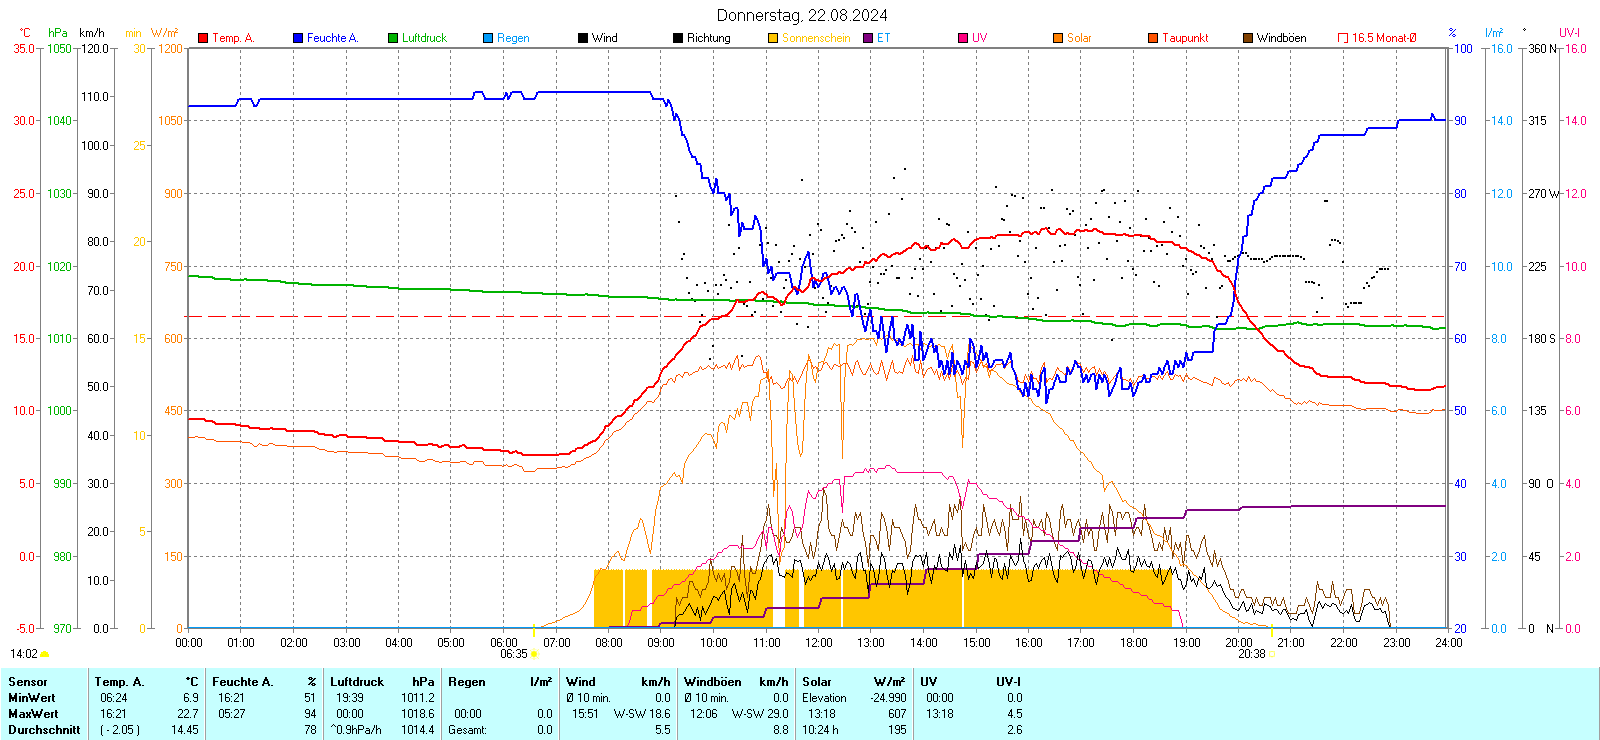The image size is (1600, 740).
Task: Select the Windböen column header in table
Action: (714, 682)
